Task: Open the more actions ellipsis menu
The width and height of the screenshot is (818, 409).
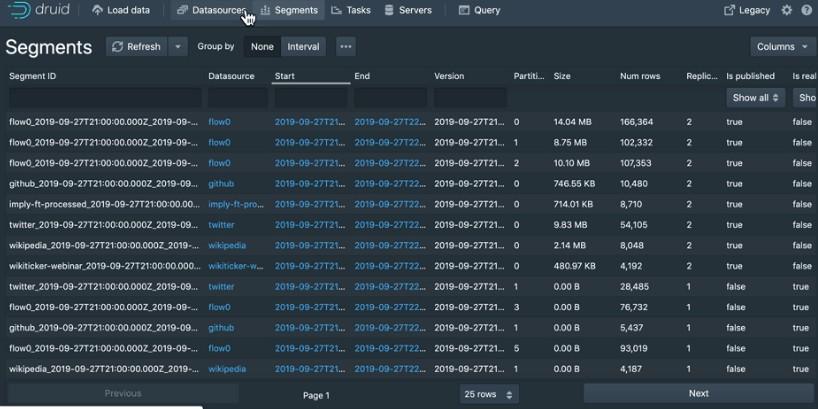Action: (x=346, y=46)
